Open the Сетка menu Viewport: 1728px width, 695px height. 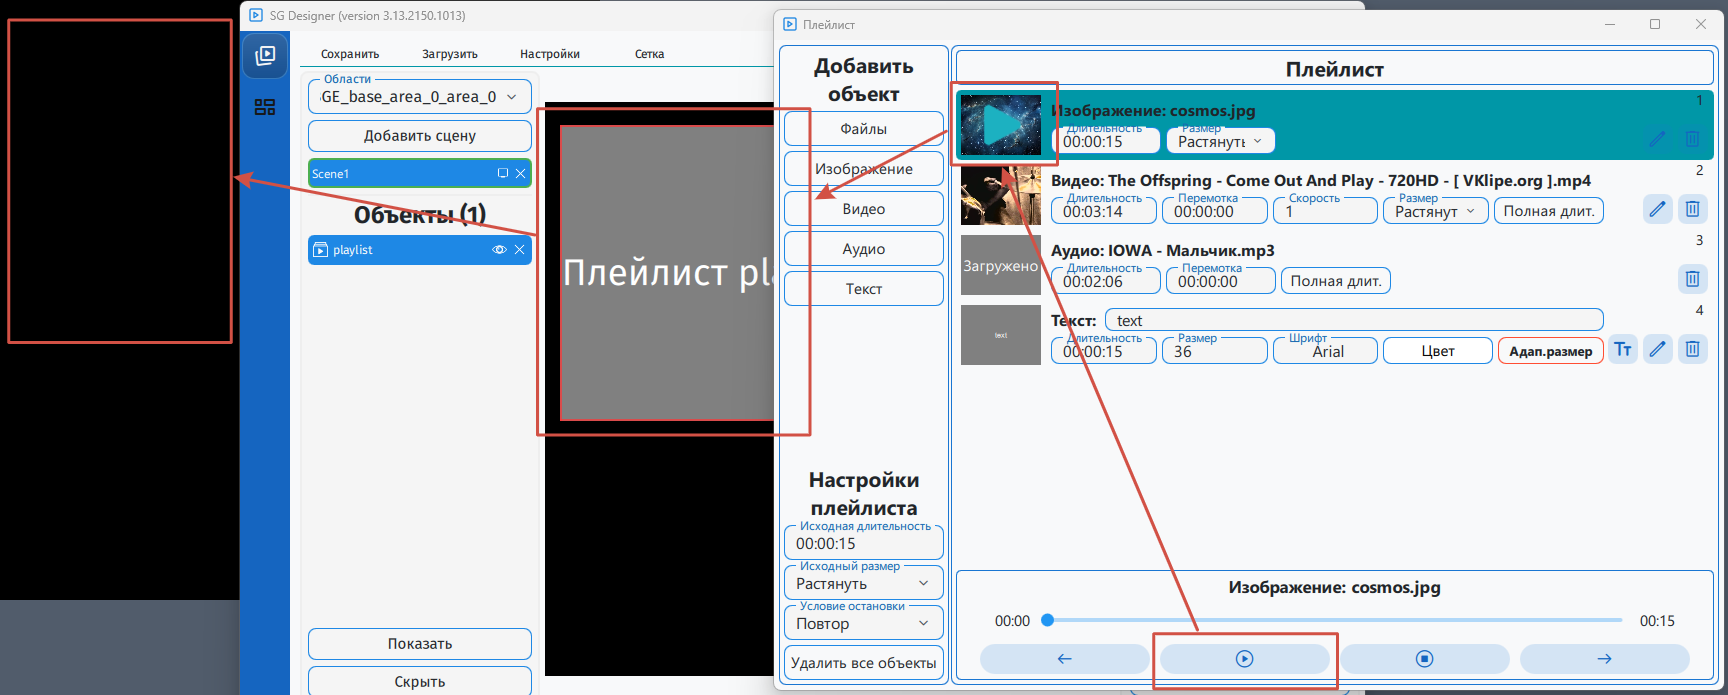point(649,54)
